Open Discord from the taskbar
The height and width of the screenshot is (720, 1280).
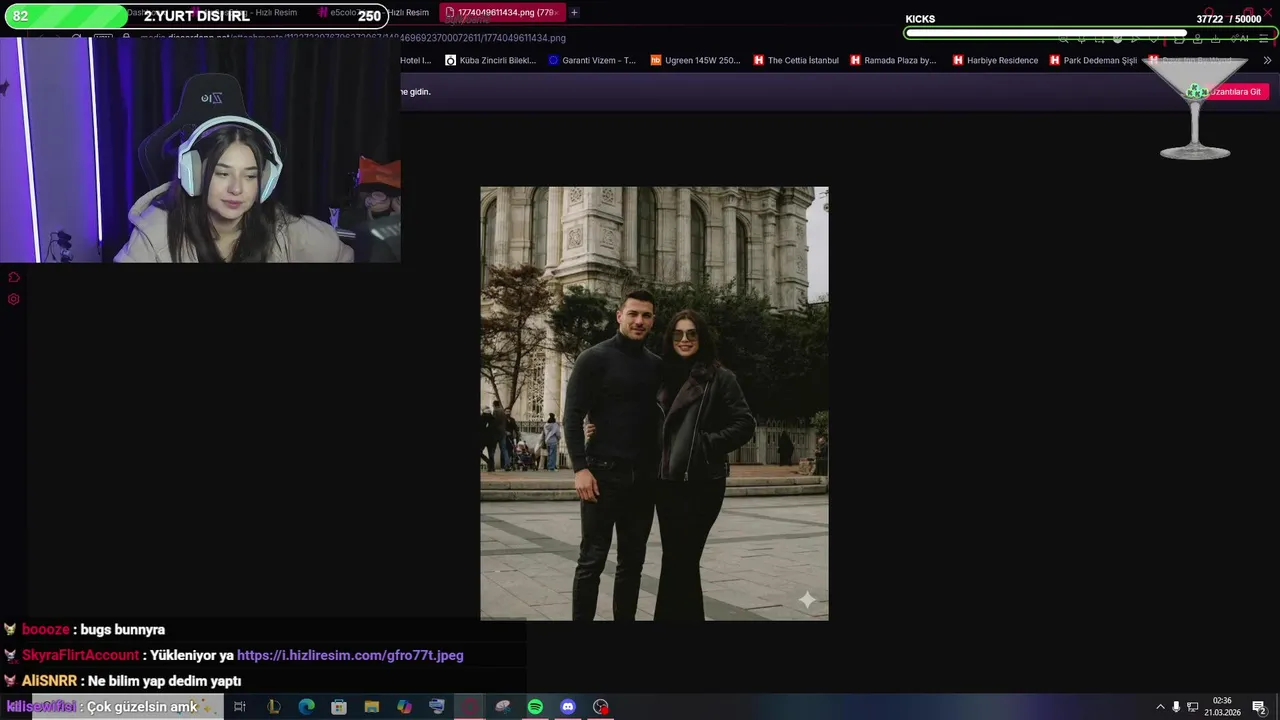point(568,707)
